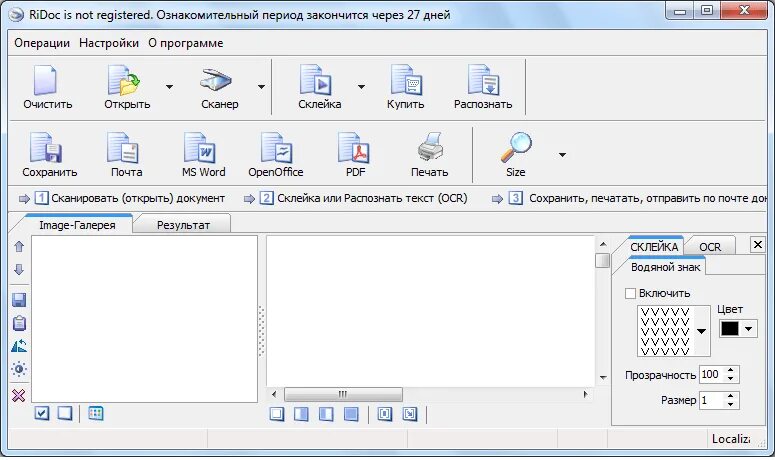Open the Цвет color dropdown arrow
The height and width of the screenshot is (460, 775).
coord(748,329)
